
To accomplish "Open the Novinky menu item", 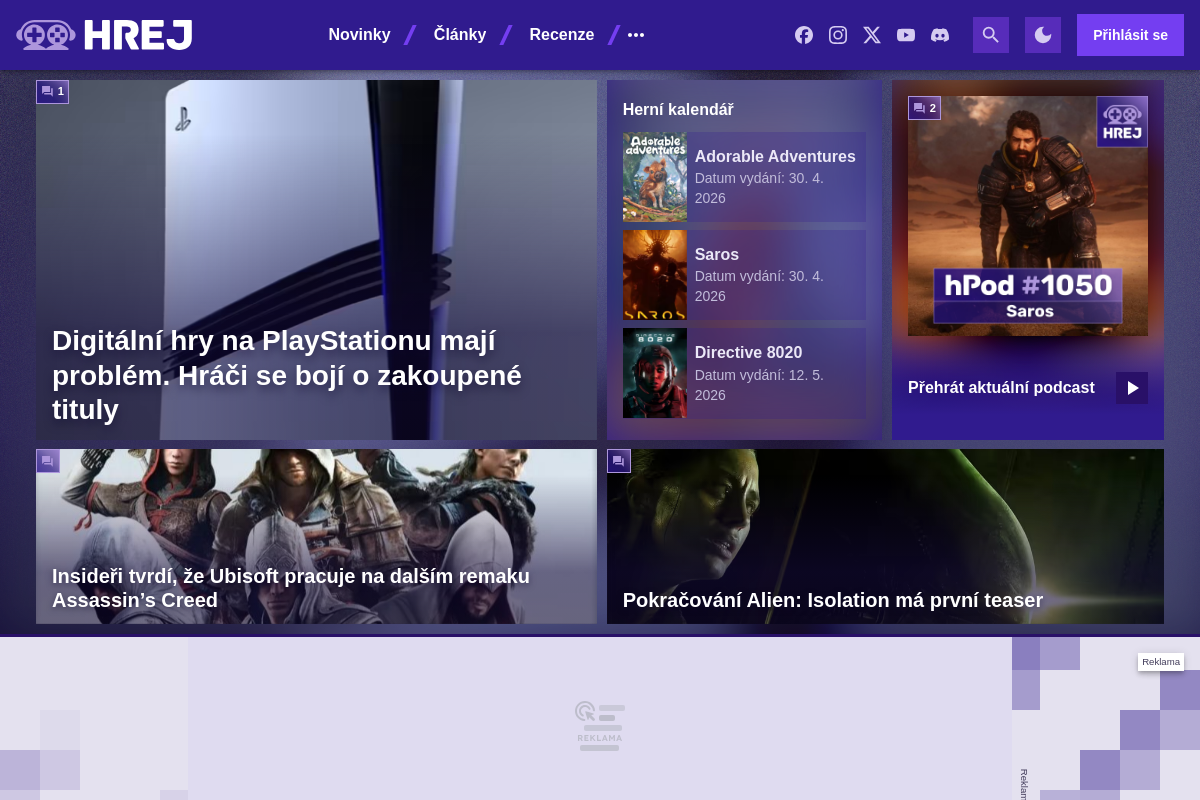I will (359, 35).
